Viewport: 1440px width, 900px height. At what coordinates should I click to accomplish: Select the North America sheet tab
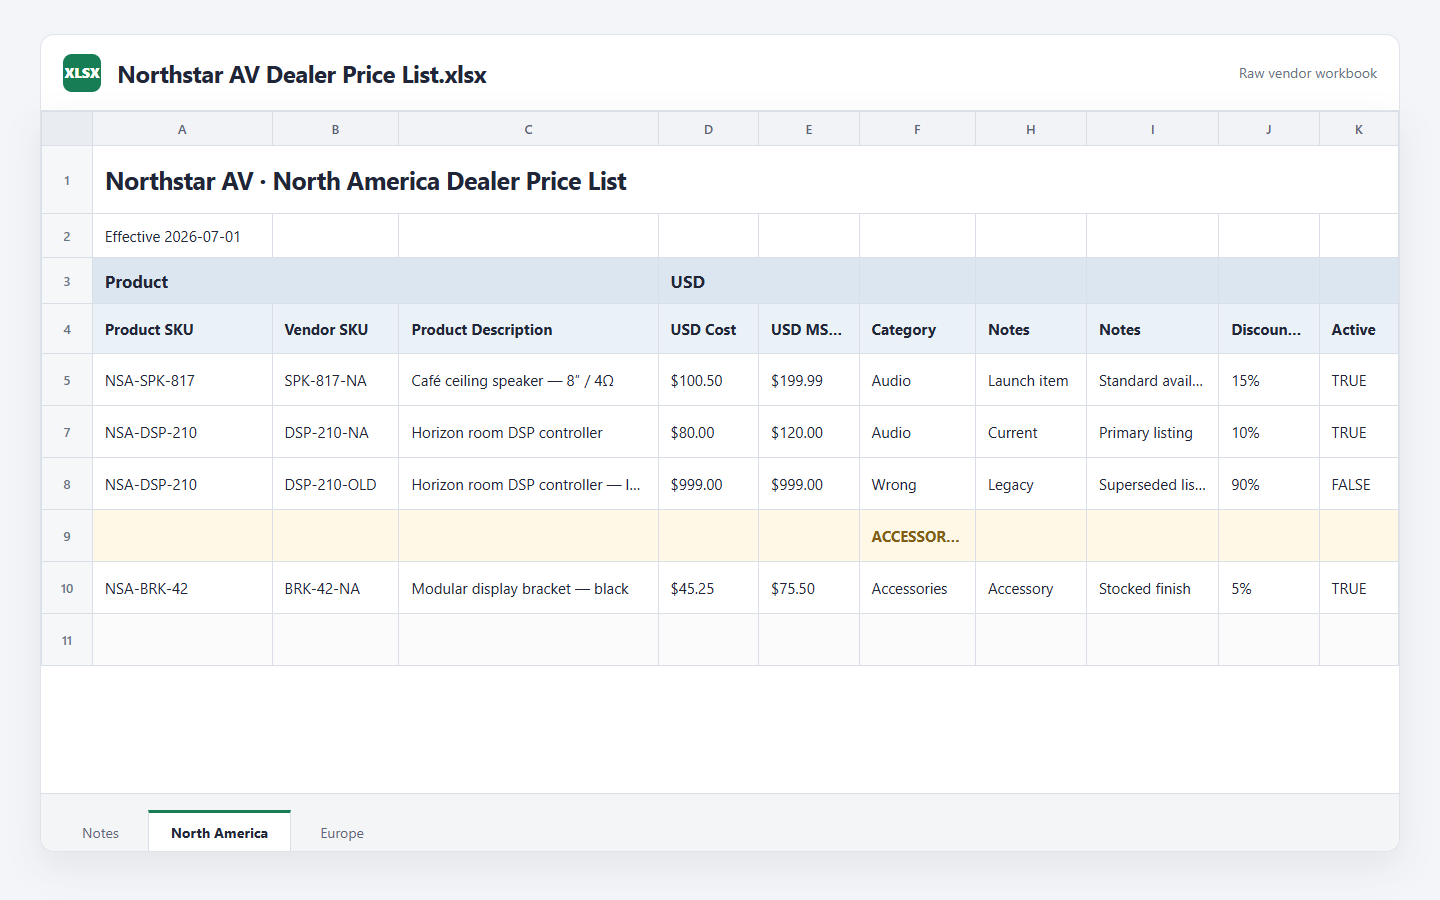[219, 831]
